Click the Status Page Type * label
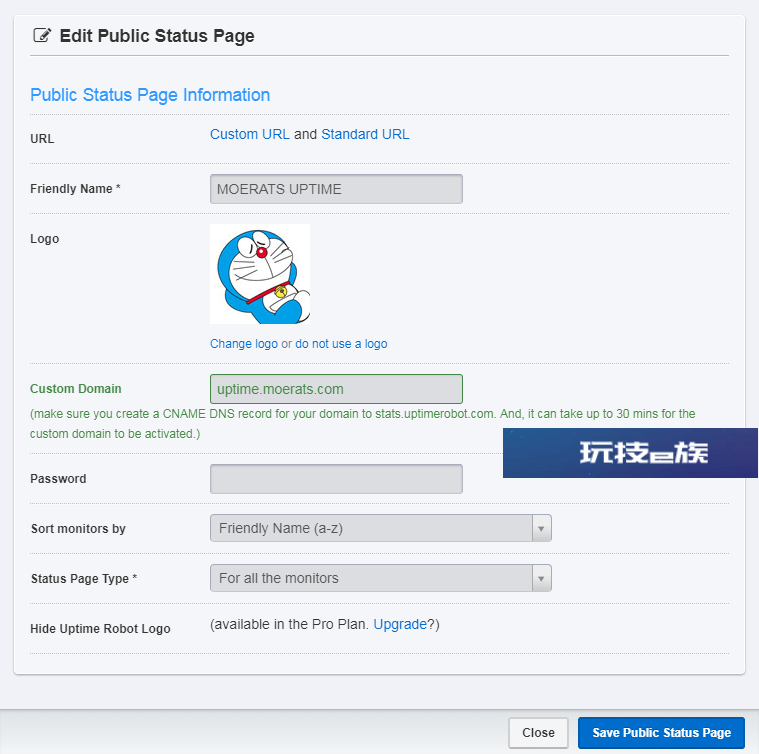759x754 pixels. (x=84, y=578)
